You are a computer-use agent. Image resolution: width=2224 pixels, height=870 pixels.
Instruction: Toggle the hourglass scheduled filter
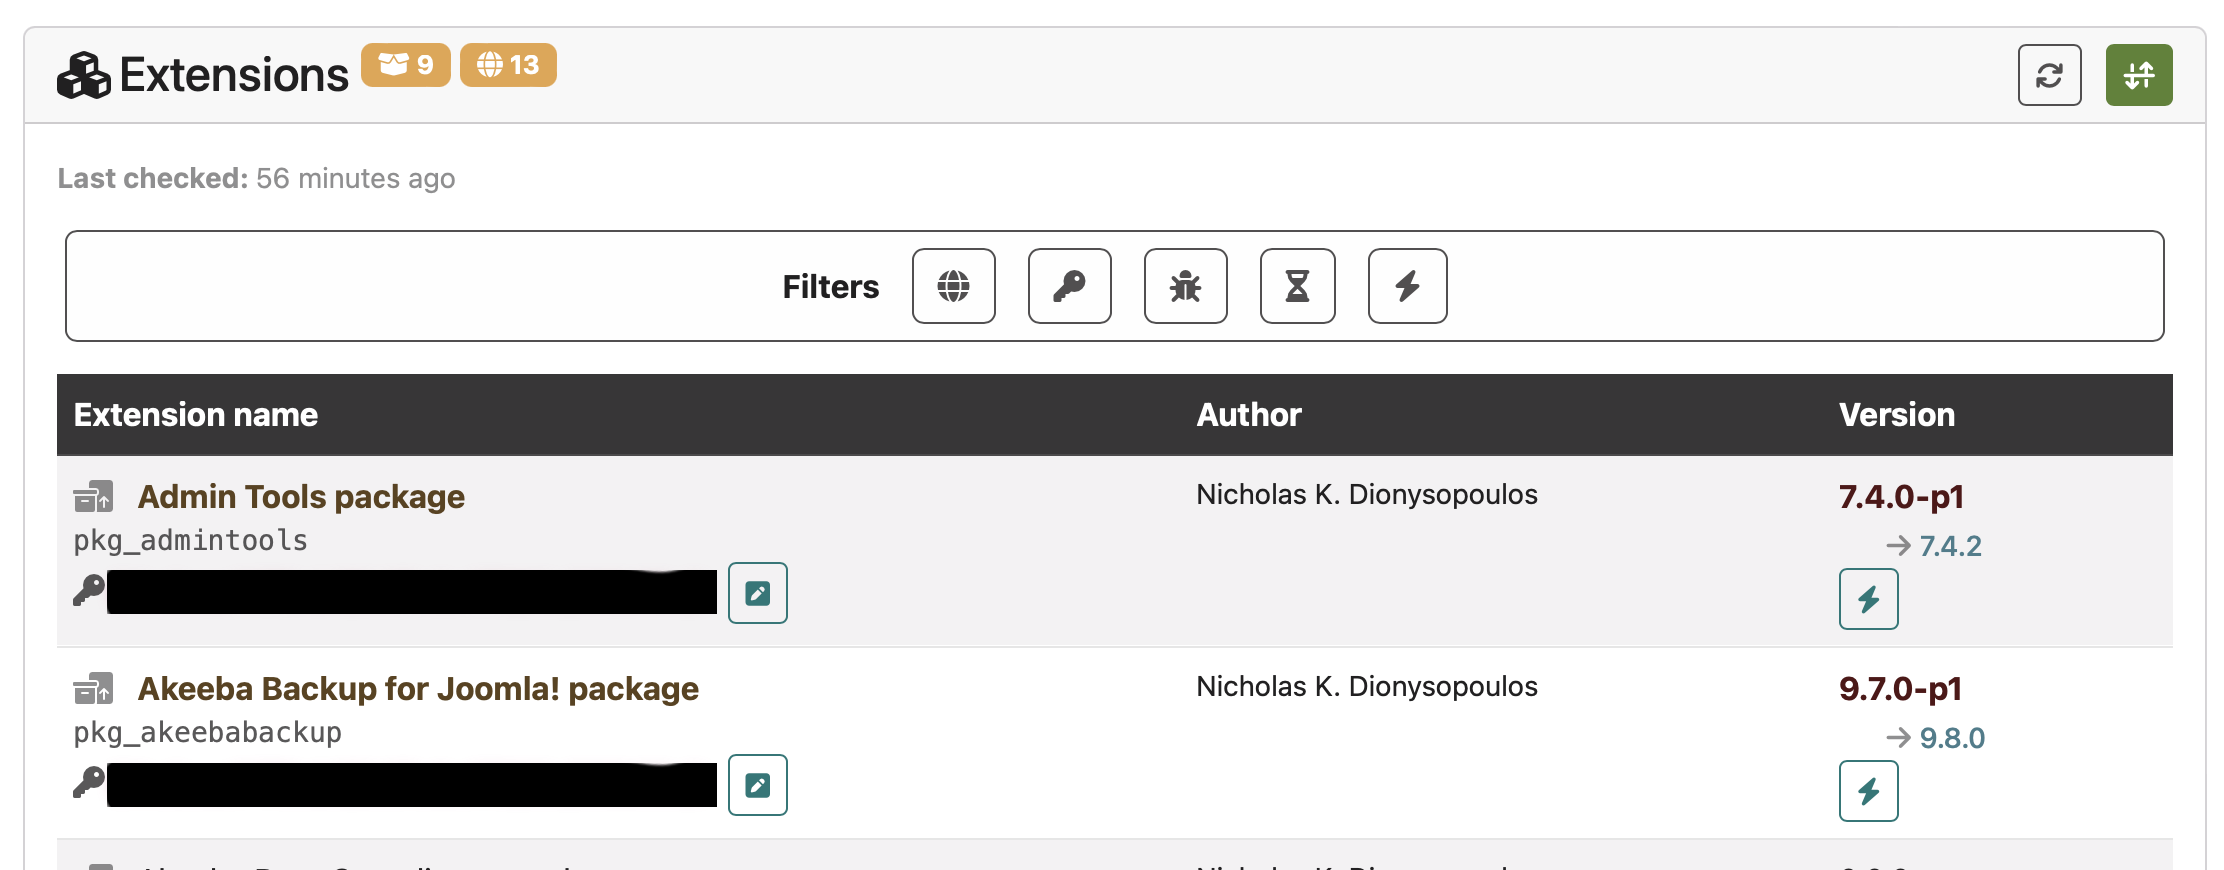(1298, 286)
